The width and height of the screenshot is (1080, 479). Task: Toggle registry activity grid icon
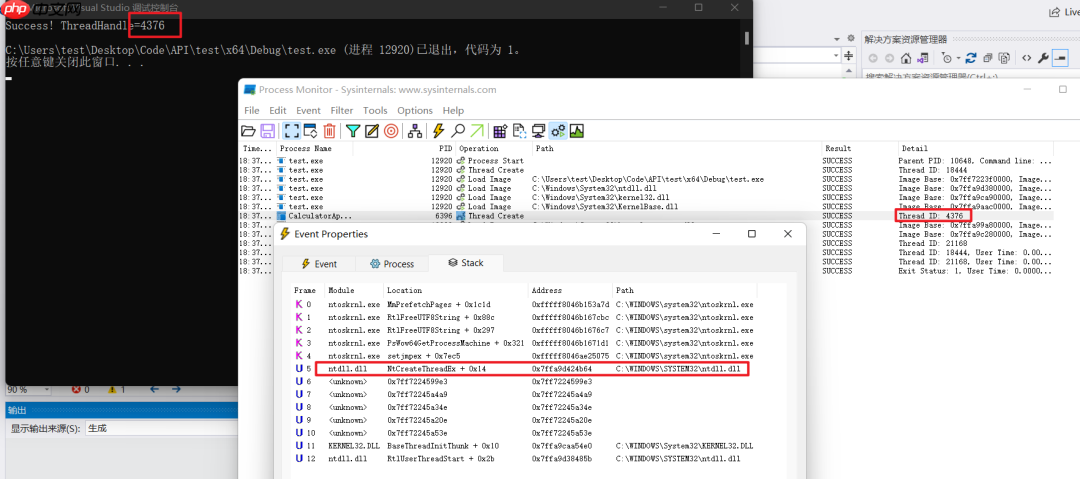click(x=501, y=130)
